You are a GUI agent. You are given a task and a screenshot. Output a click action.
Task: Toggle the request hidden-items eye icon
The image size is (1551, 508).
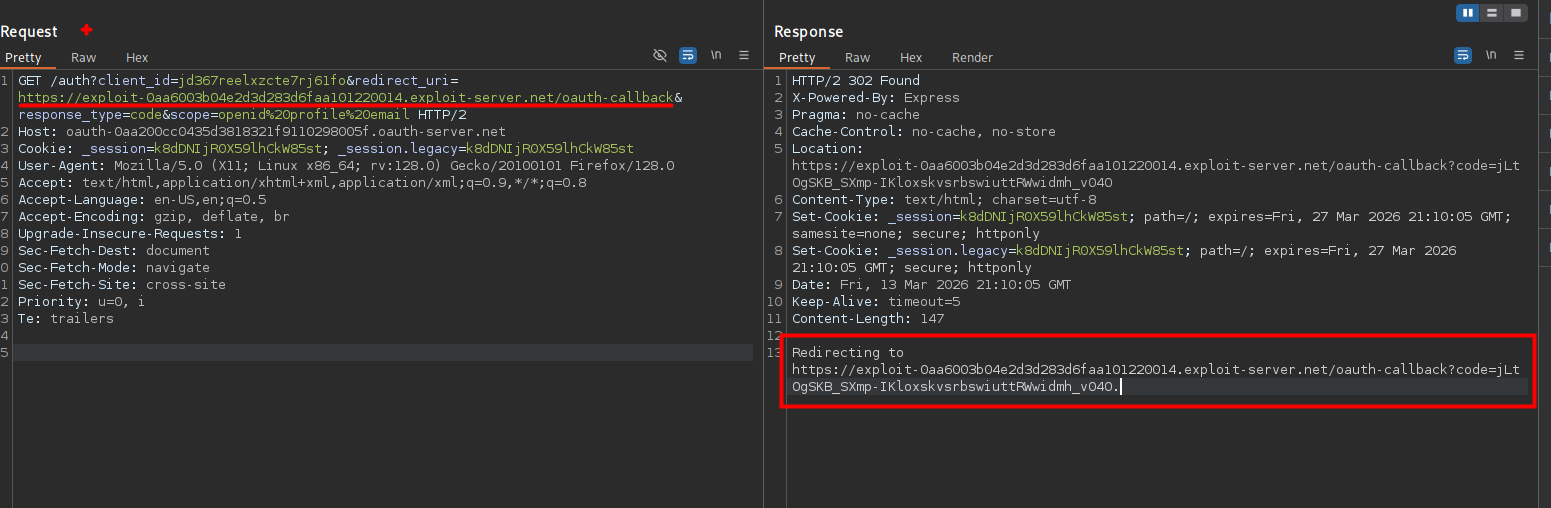click(660, 56)
